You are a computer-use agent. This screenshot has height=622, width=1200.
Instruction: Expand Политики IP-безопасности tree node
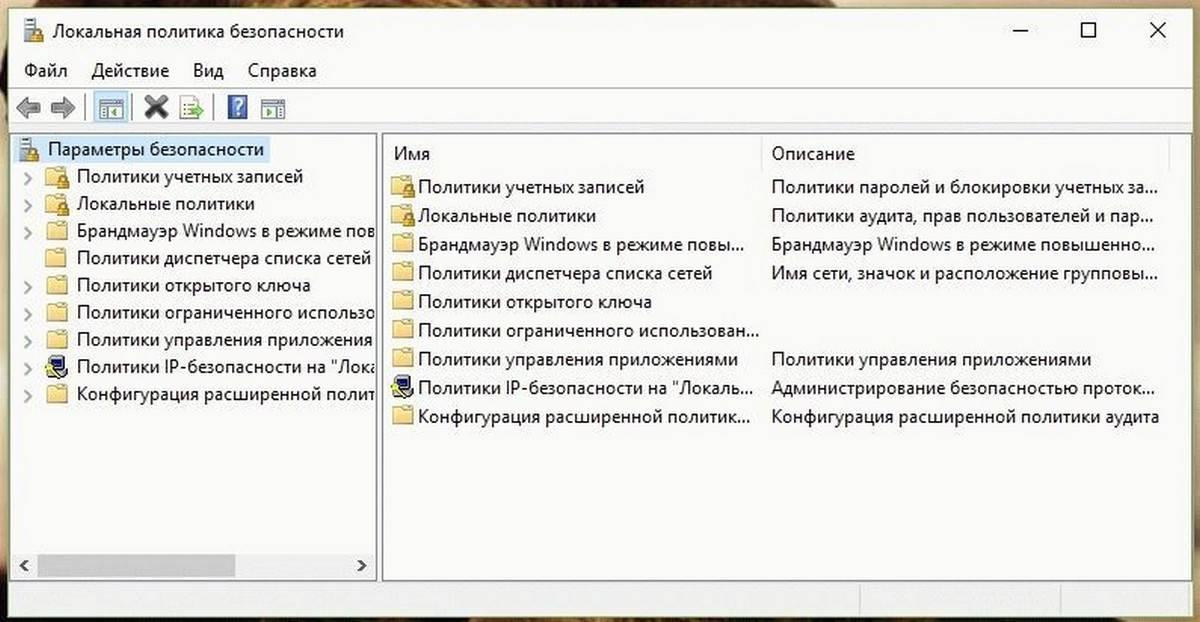(x=28, y=367)
